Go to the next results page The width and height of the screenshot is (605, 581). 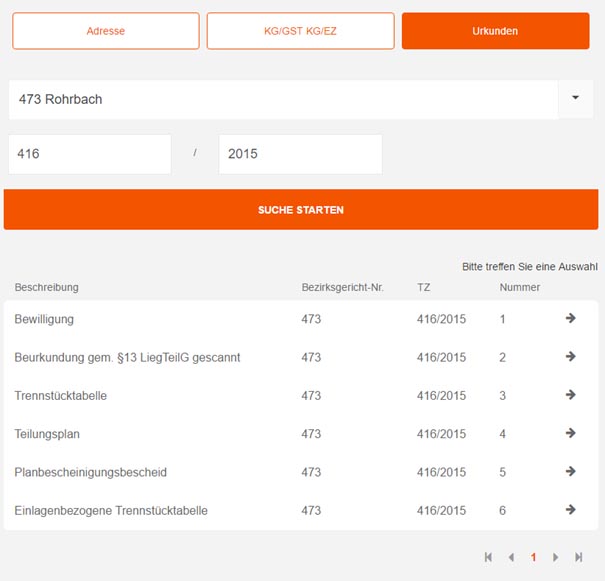(x=556, y=557)
